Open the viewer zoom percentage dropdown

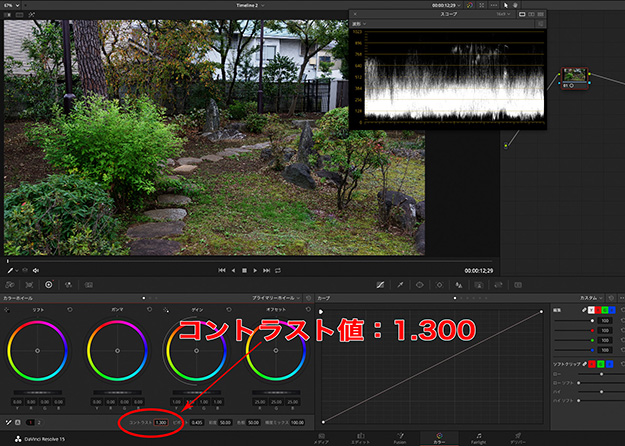[10, 5]
